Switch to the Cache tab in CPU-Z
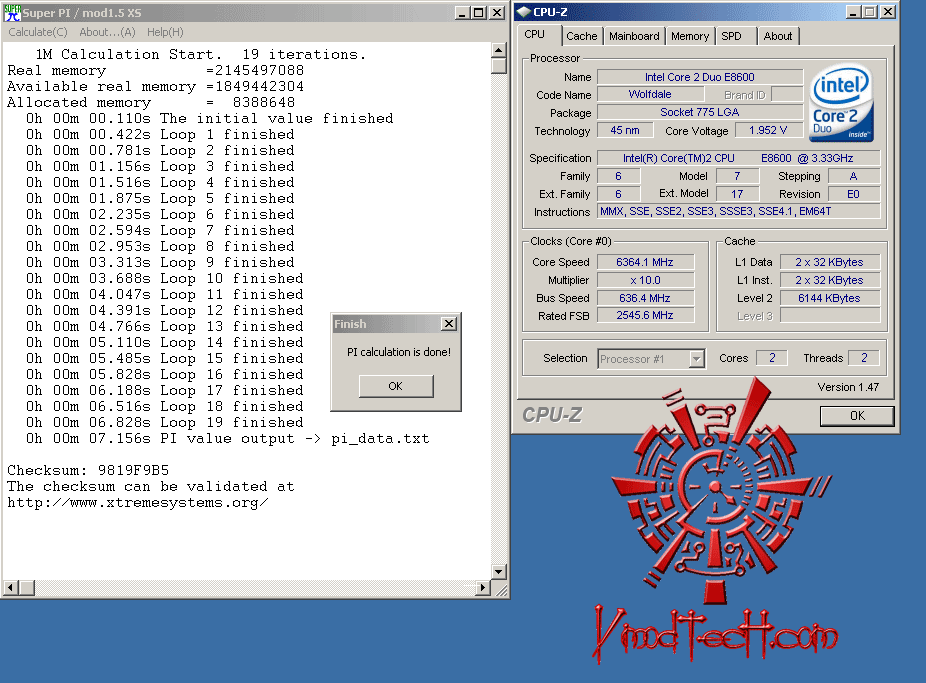This screenshot has width=926, height=683. (582, 36)
